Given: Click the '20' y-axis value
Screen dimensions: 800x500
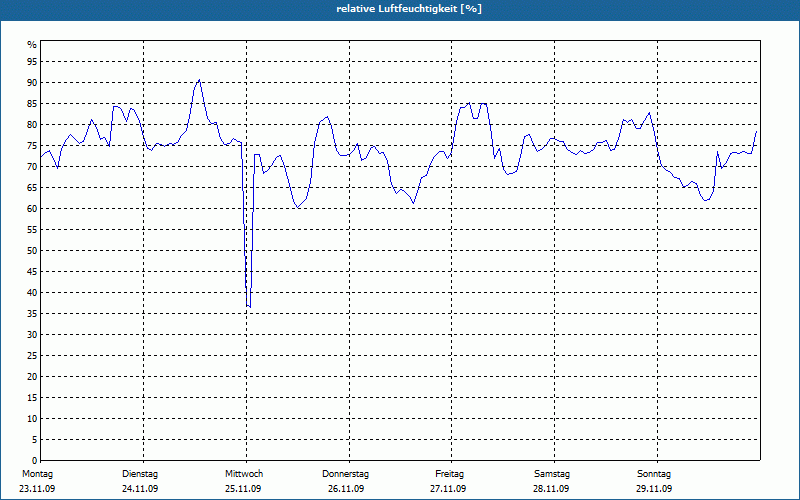Looking at the screenshot, I should [x=32, y=377].
